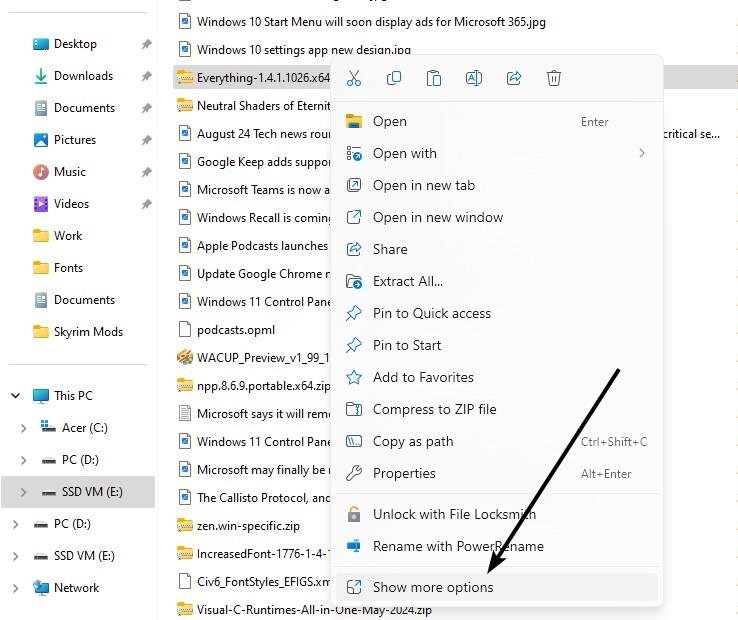The image size is (738, 620).
Task: Select Microsoft Teams is now file
Action: 263,190
